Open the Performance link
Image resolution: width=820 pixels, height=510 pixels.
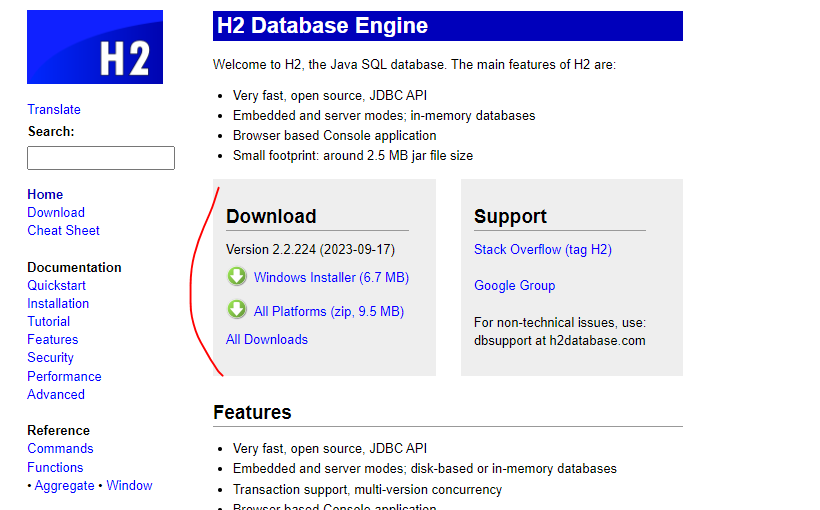pos(64,377)
